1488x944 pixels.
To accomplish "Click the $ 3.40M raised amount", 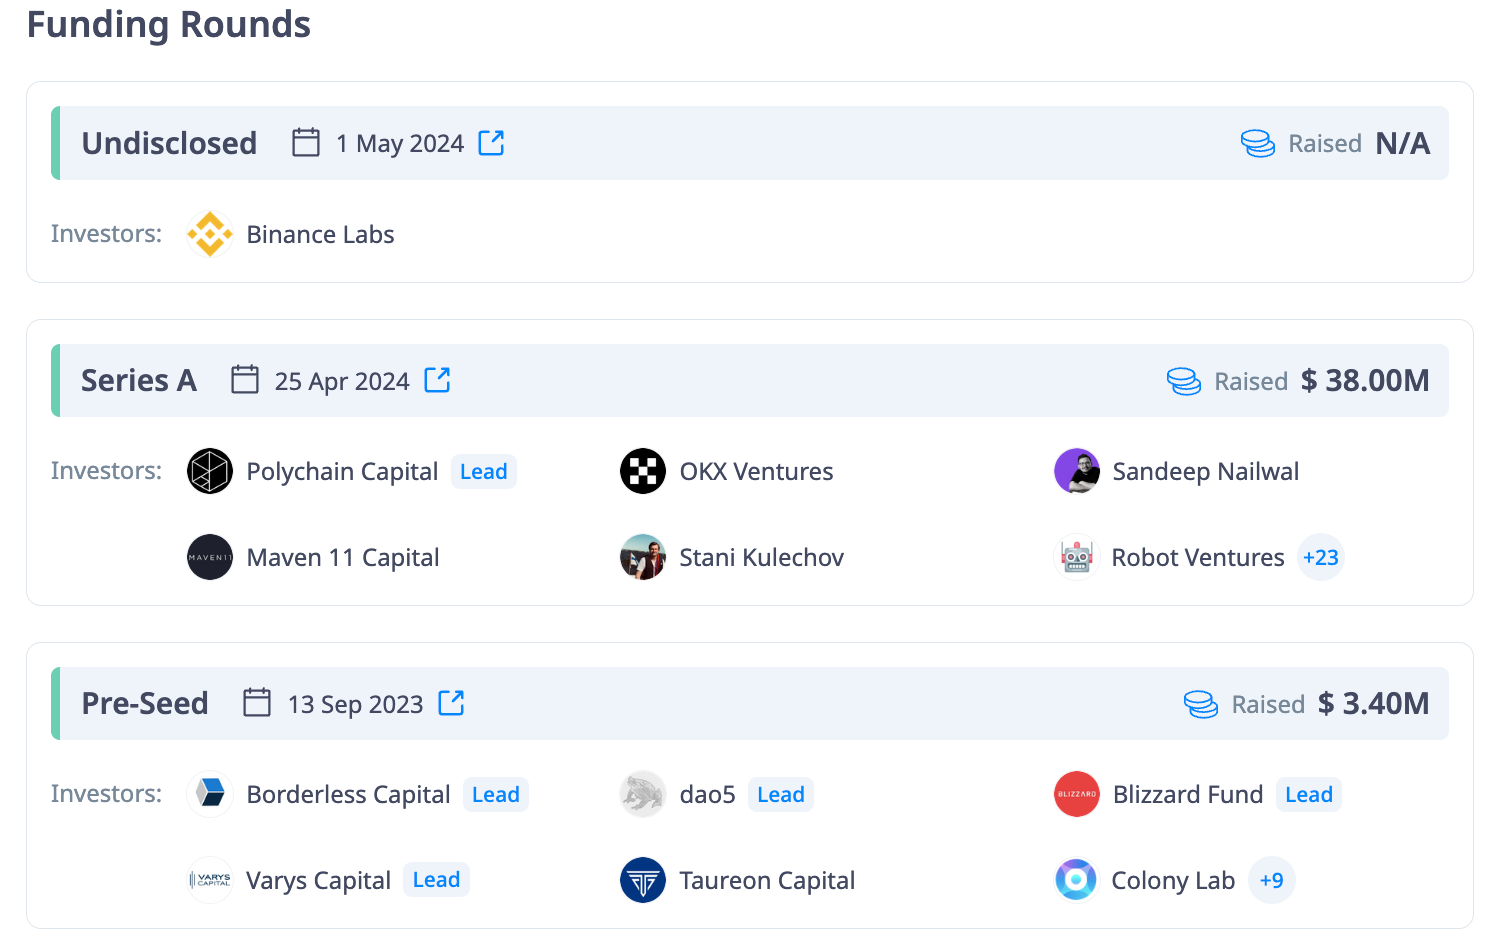I will coord(1374,703).
